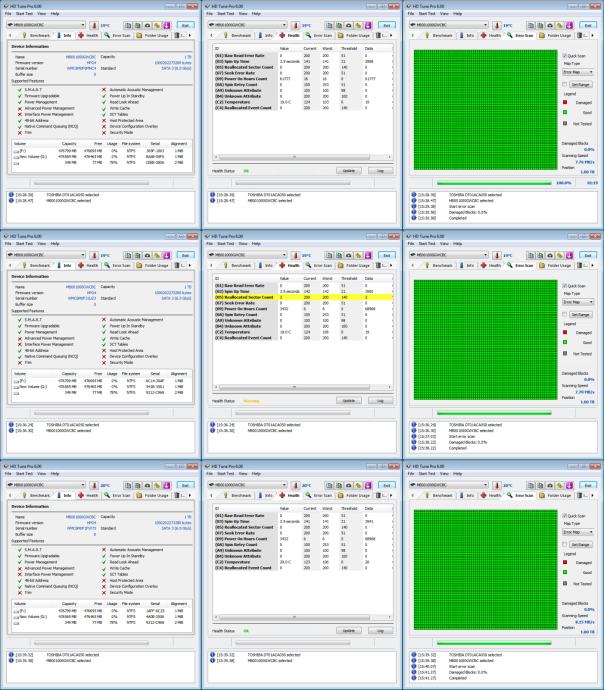The height and width of the screenshot is (690, 604).
Task: Switch to Benchmark tab in top-left window
Action: click(x=36, y=35)
